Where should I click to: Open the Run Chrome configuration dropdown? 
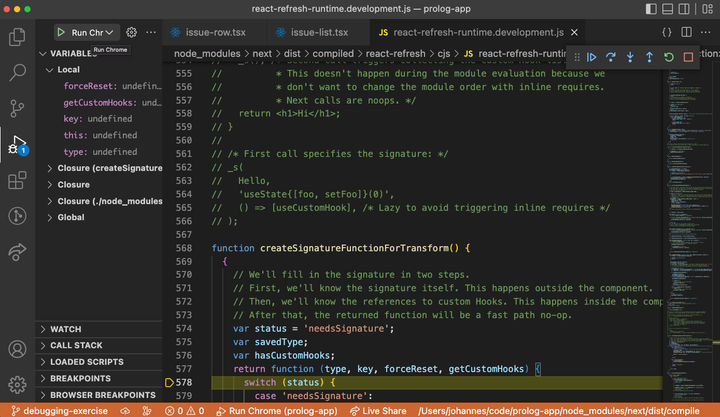(x=110, y=33)
